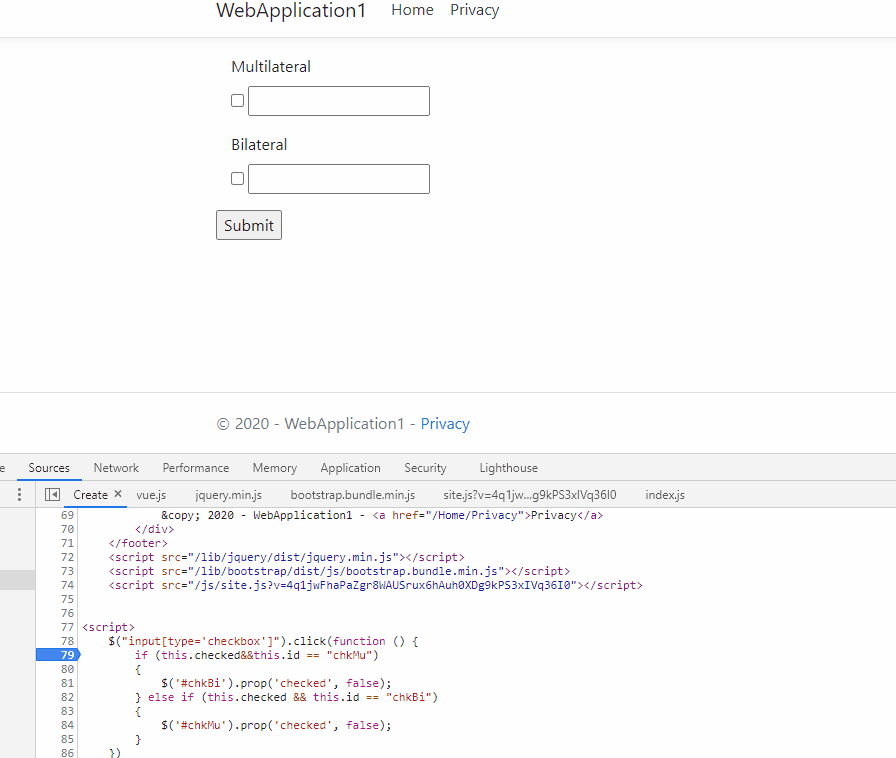Open the vue.js file tab
The image size is (896, 758).
[151, 495]
